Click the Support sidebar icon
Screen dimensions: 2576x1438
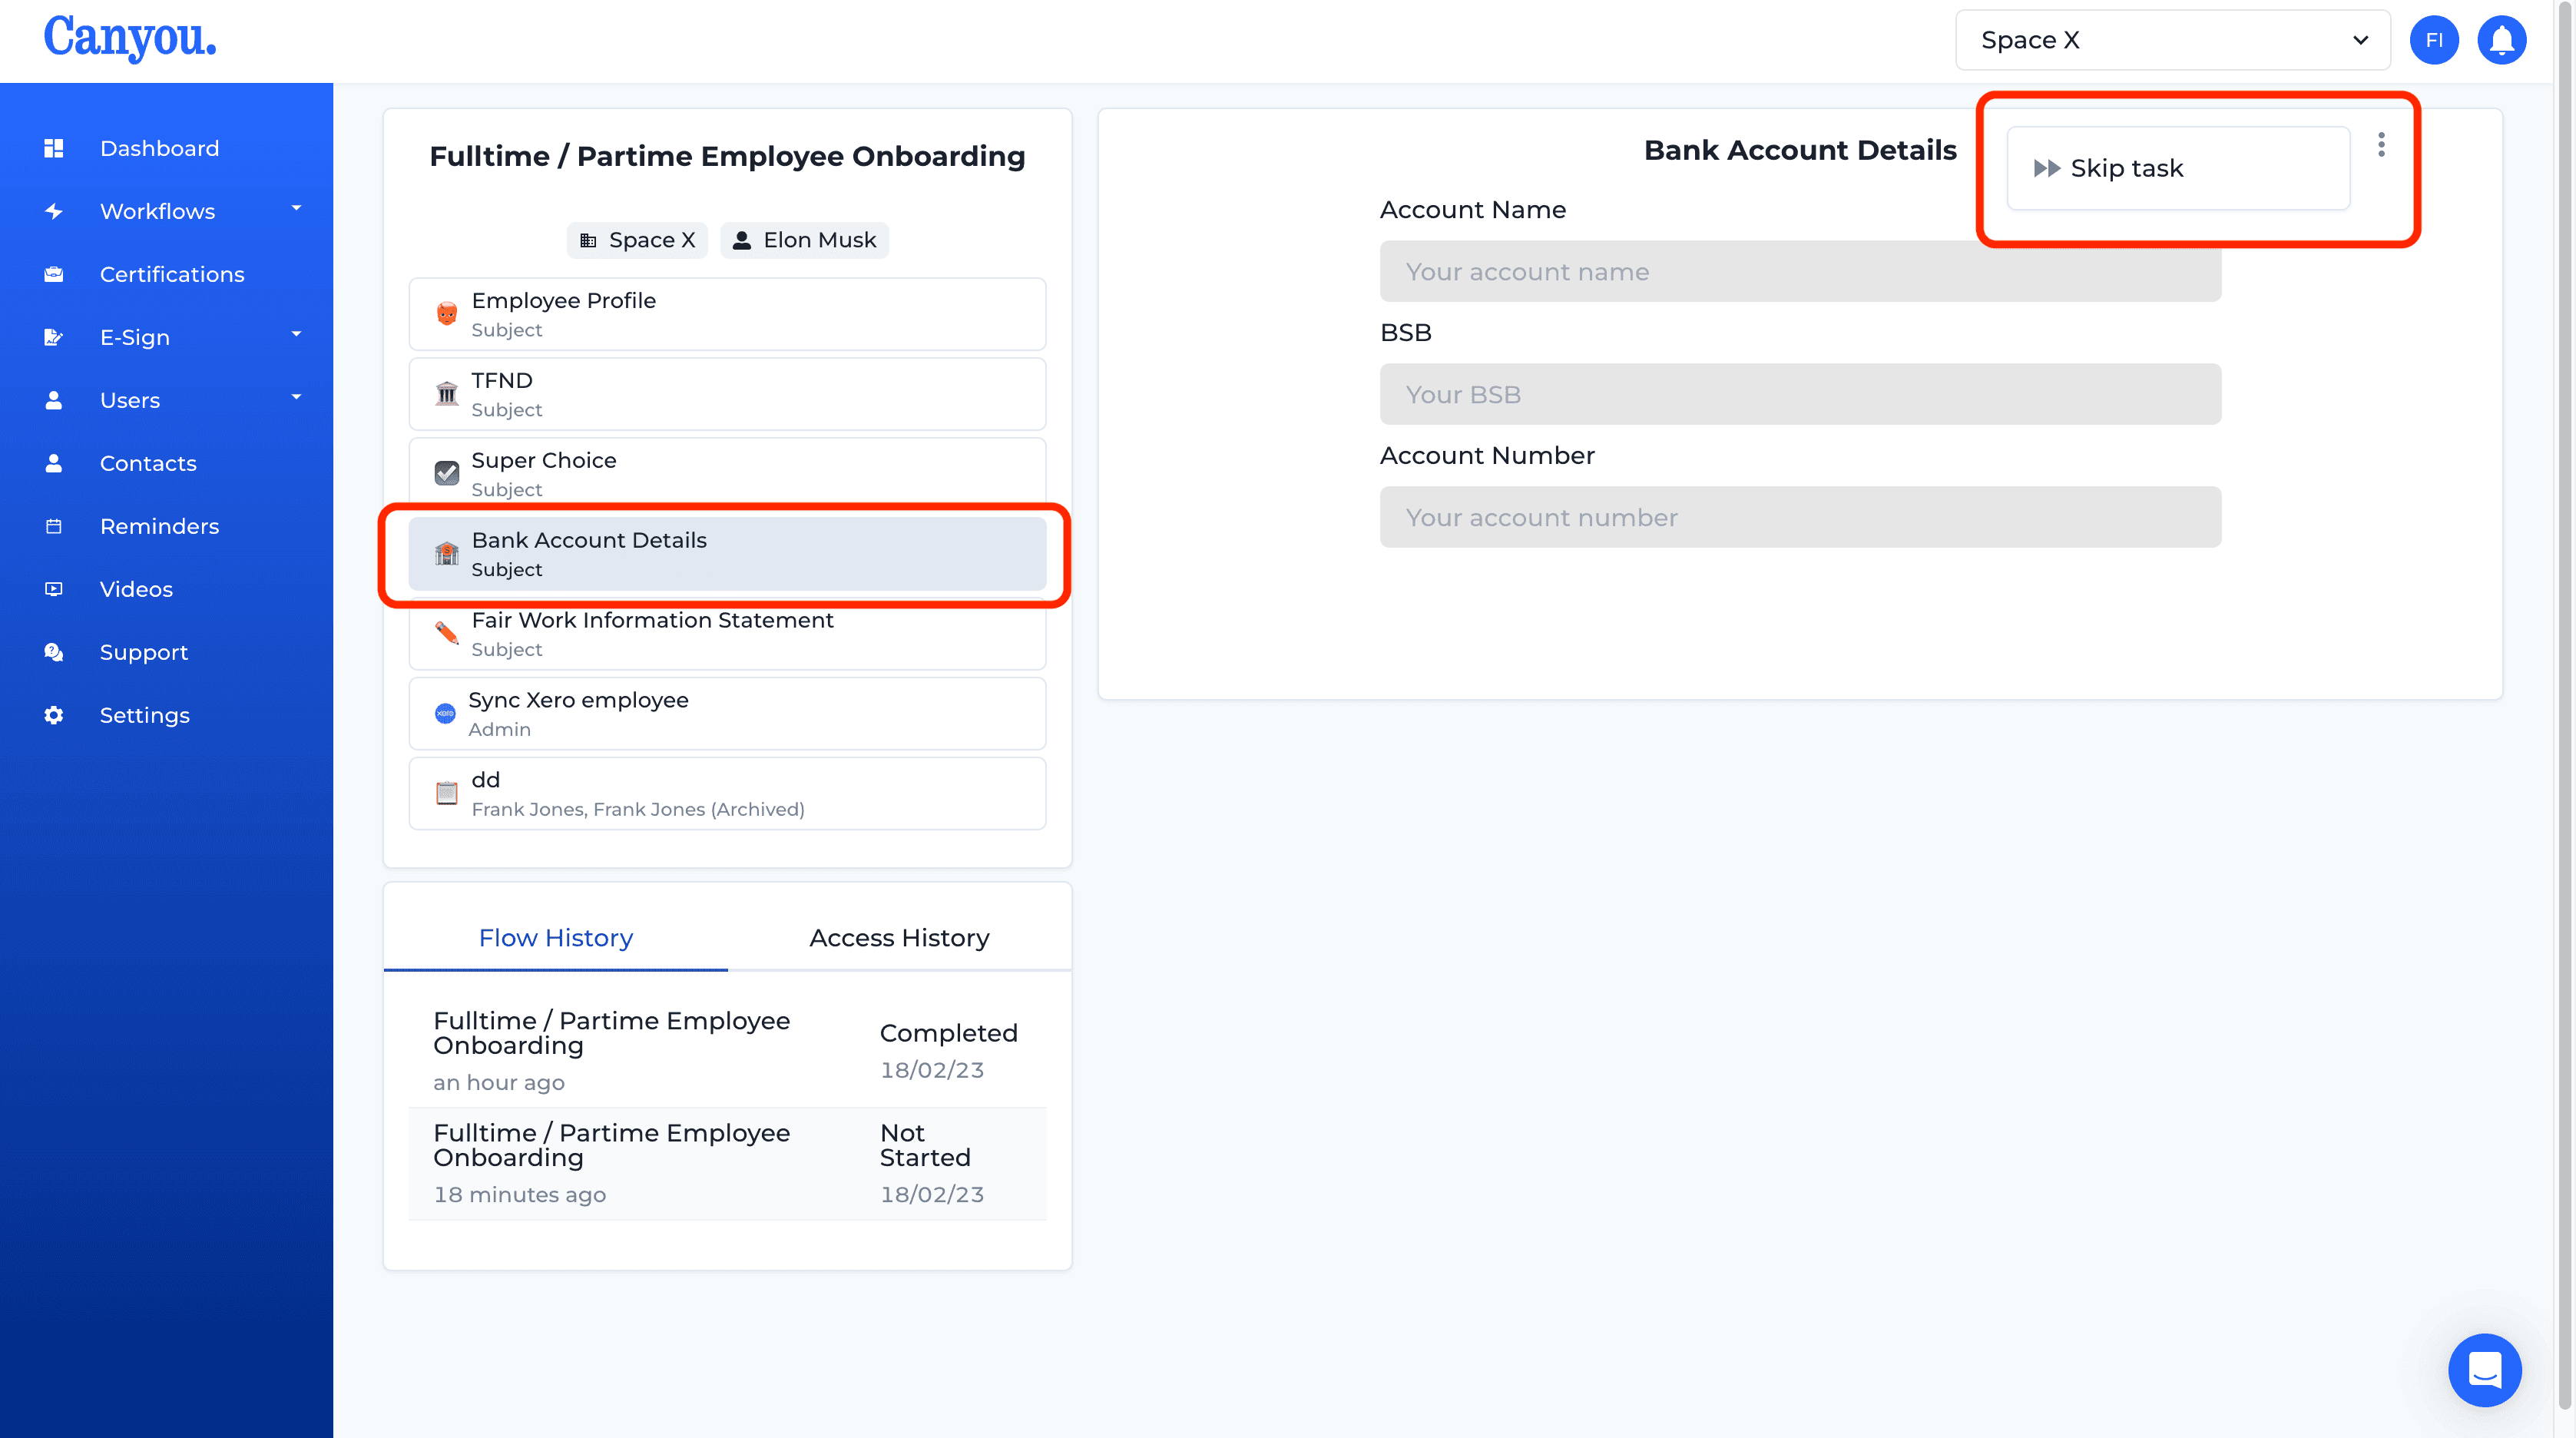click(x=55, y=651)
